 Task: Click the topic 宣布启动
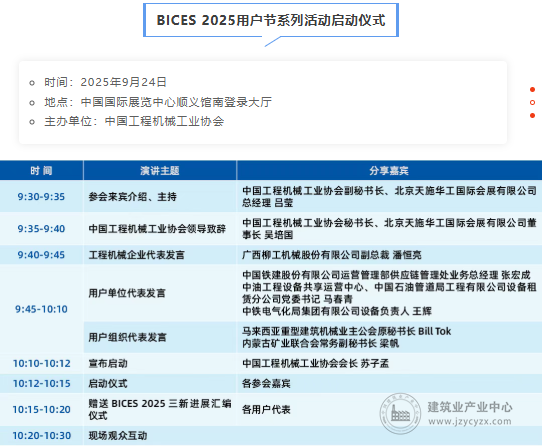tap(108, 364)
